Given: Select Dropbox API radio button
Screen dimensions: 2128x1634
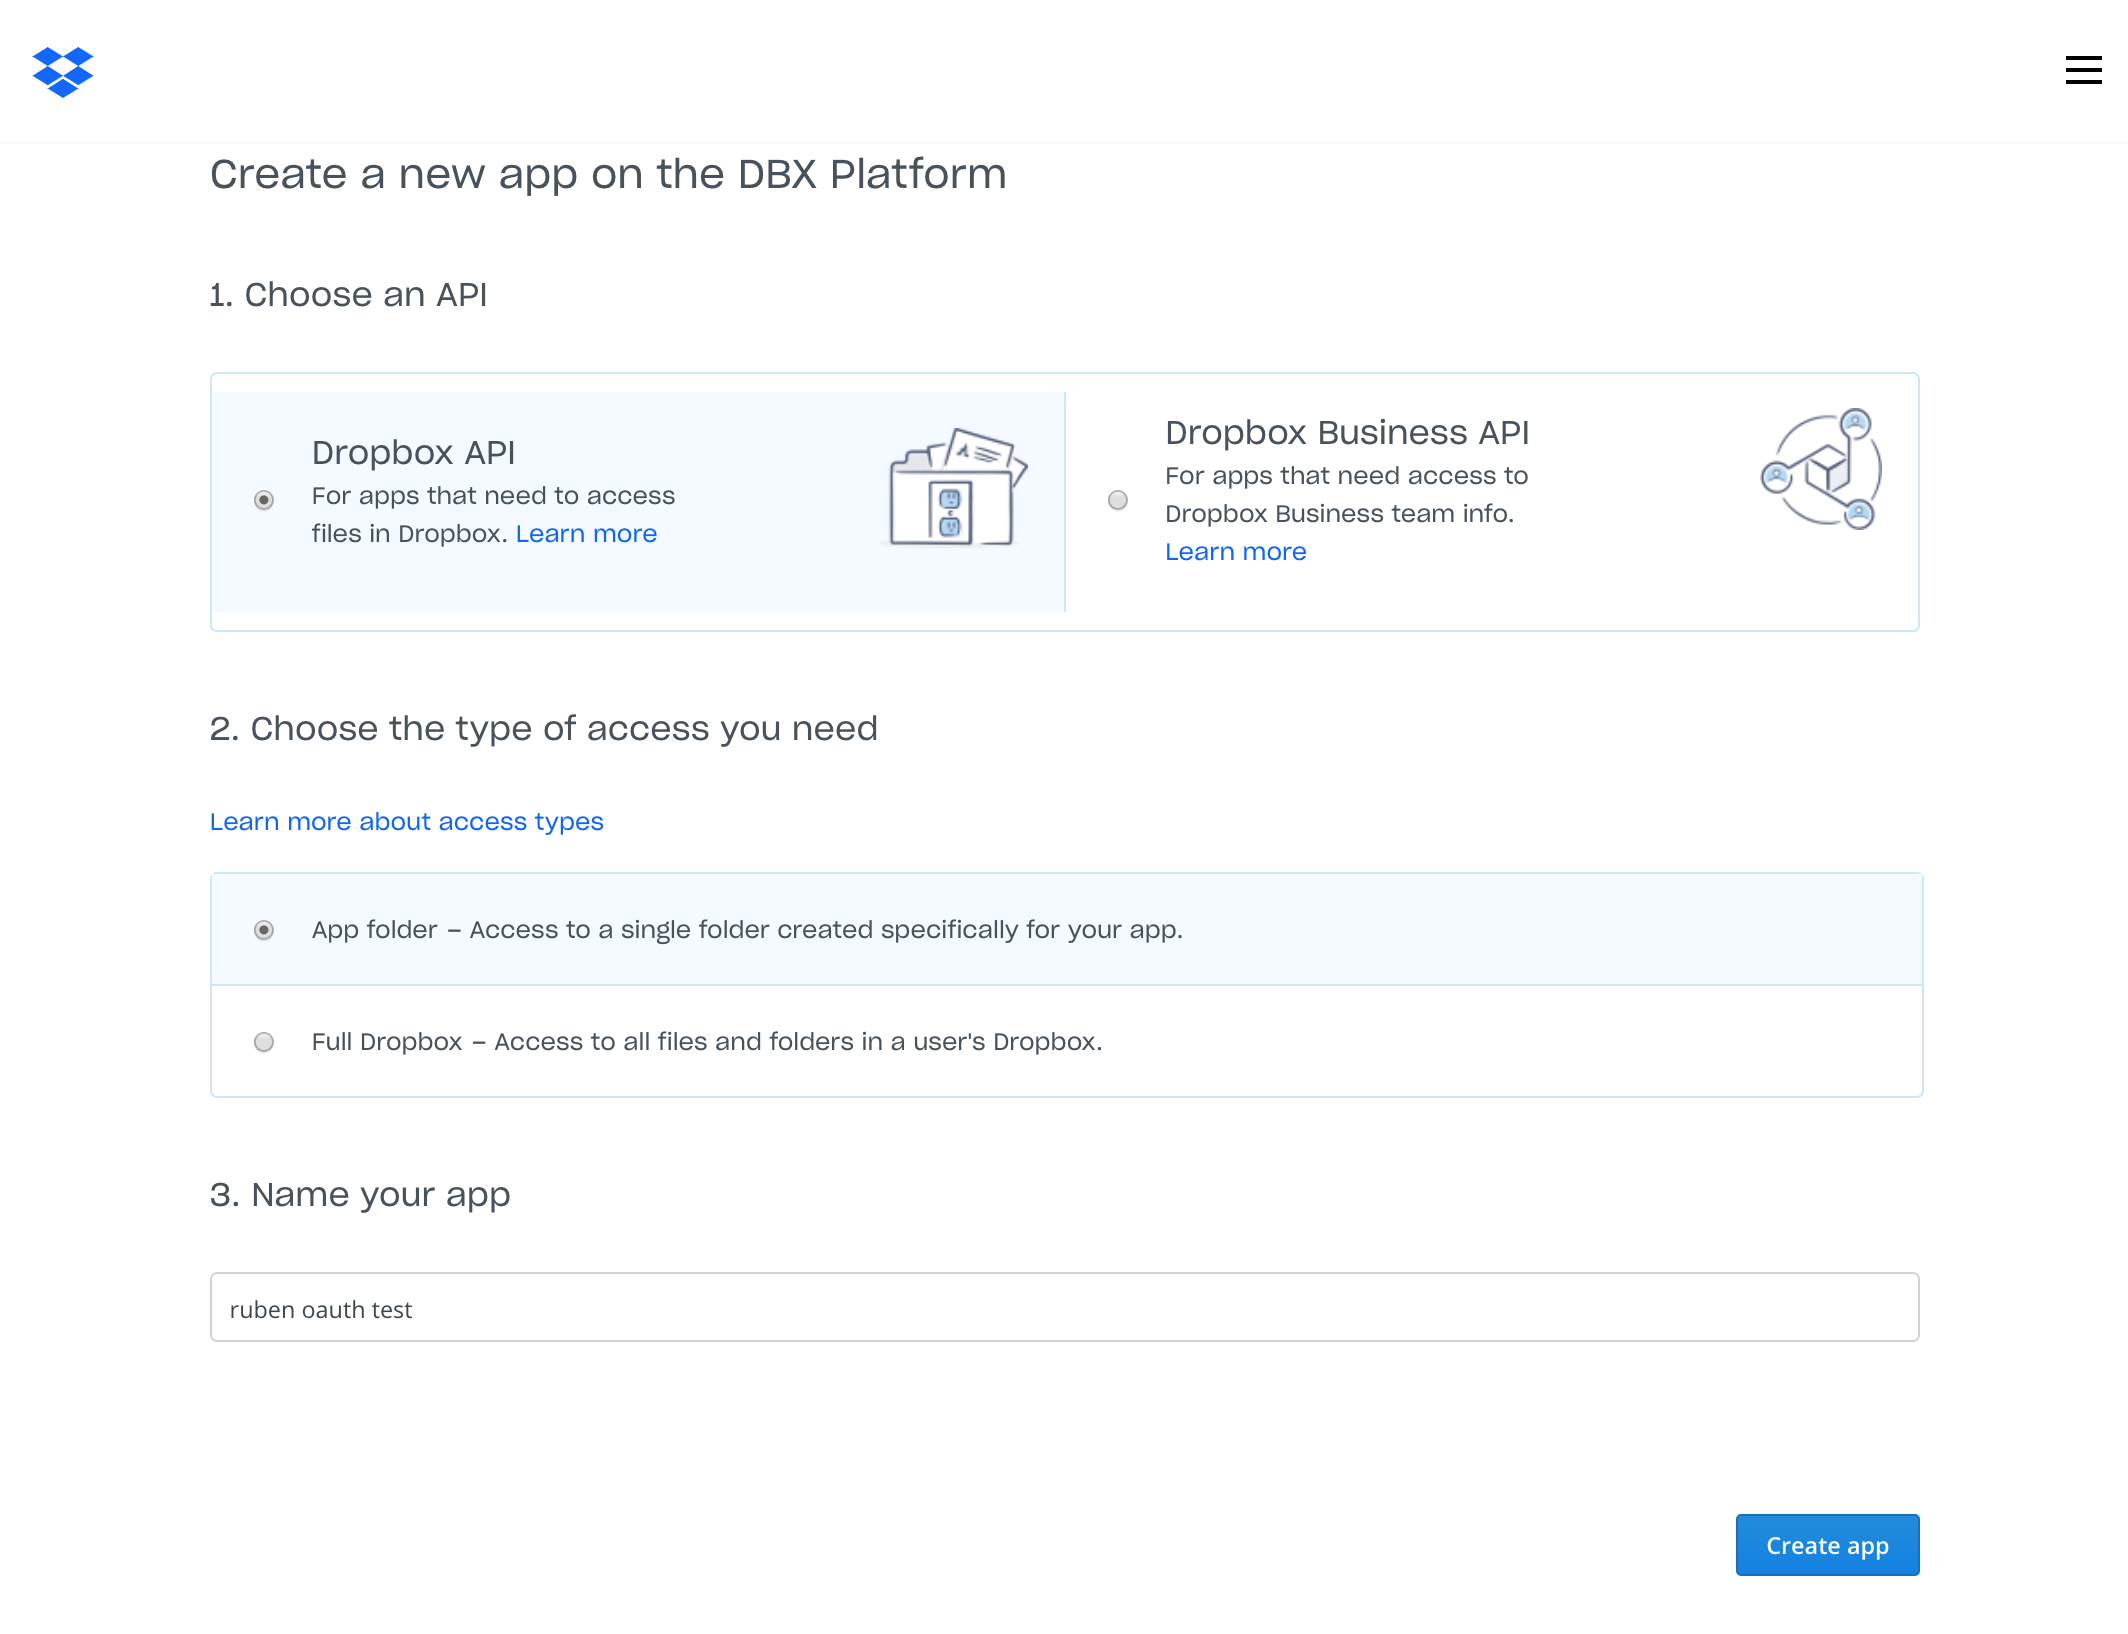Looking at the screenshot, I should [x=263, y=498].
